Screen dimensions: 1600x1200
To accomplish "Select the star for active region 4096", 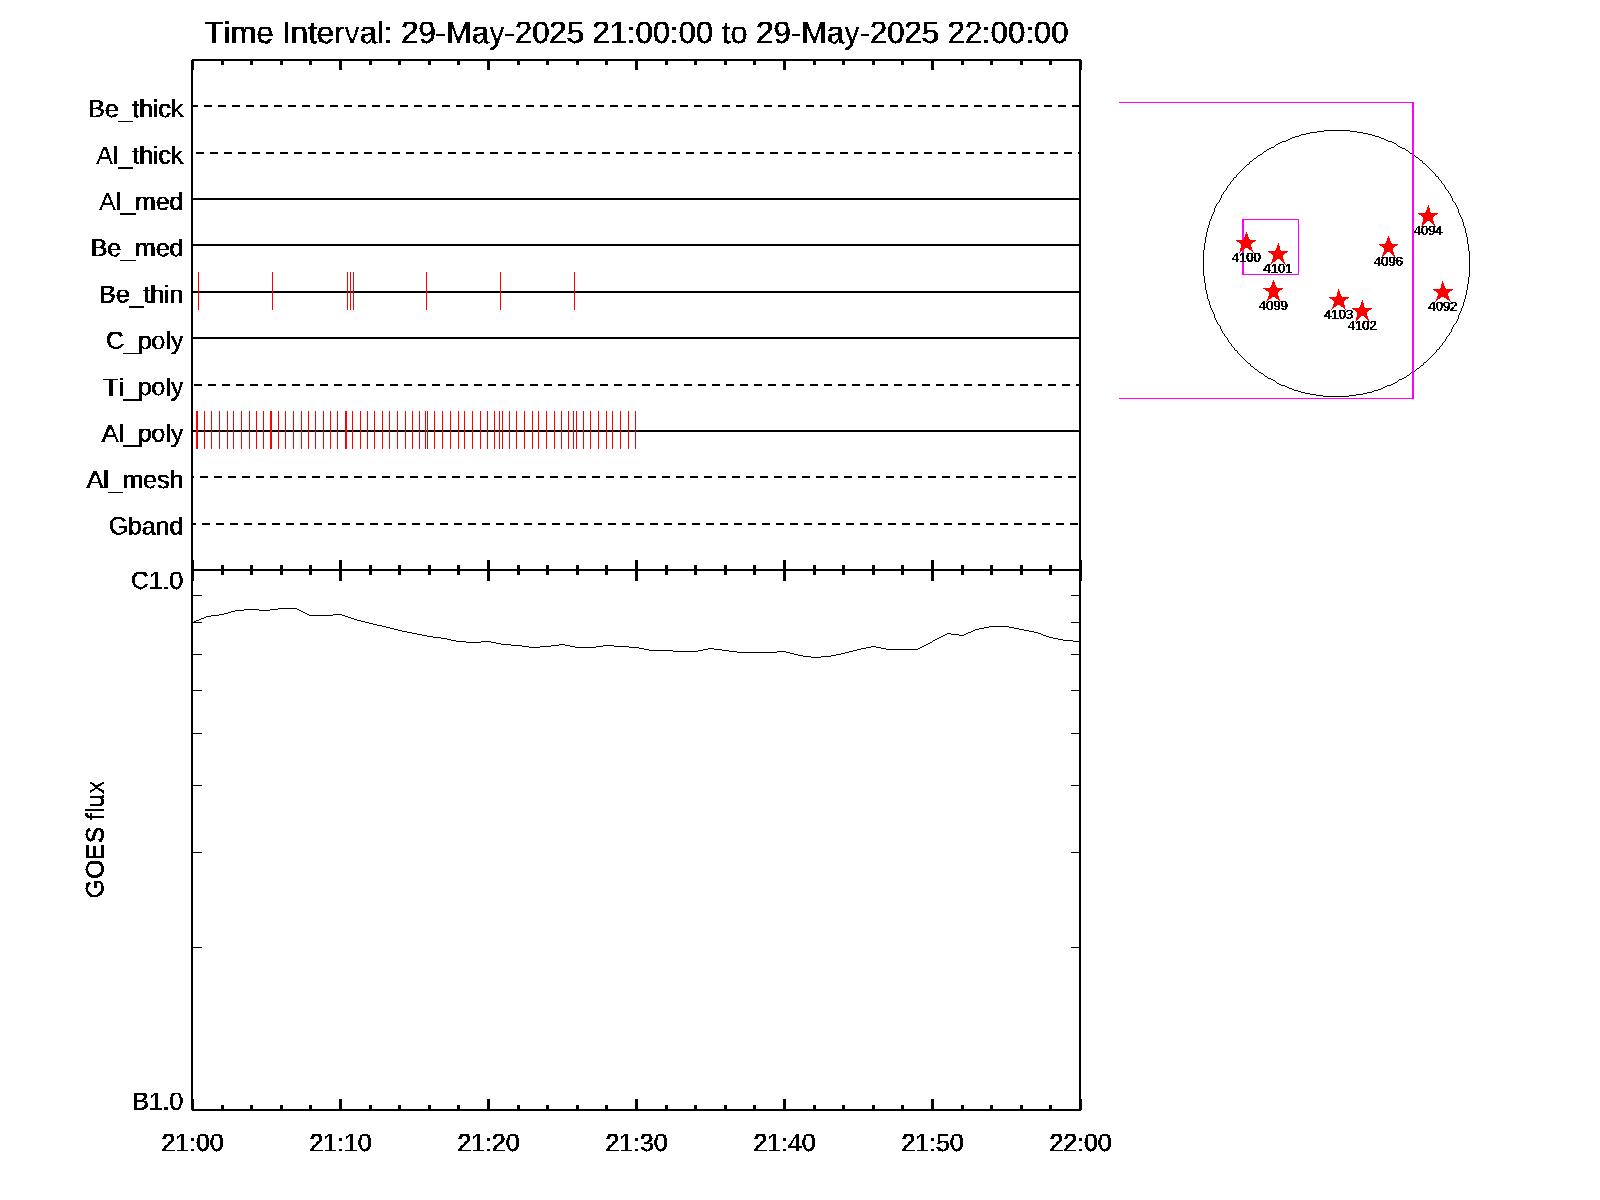I will point(1388,247).
